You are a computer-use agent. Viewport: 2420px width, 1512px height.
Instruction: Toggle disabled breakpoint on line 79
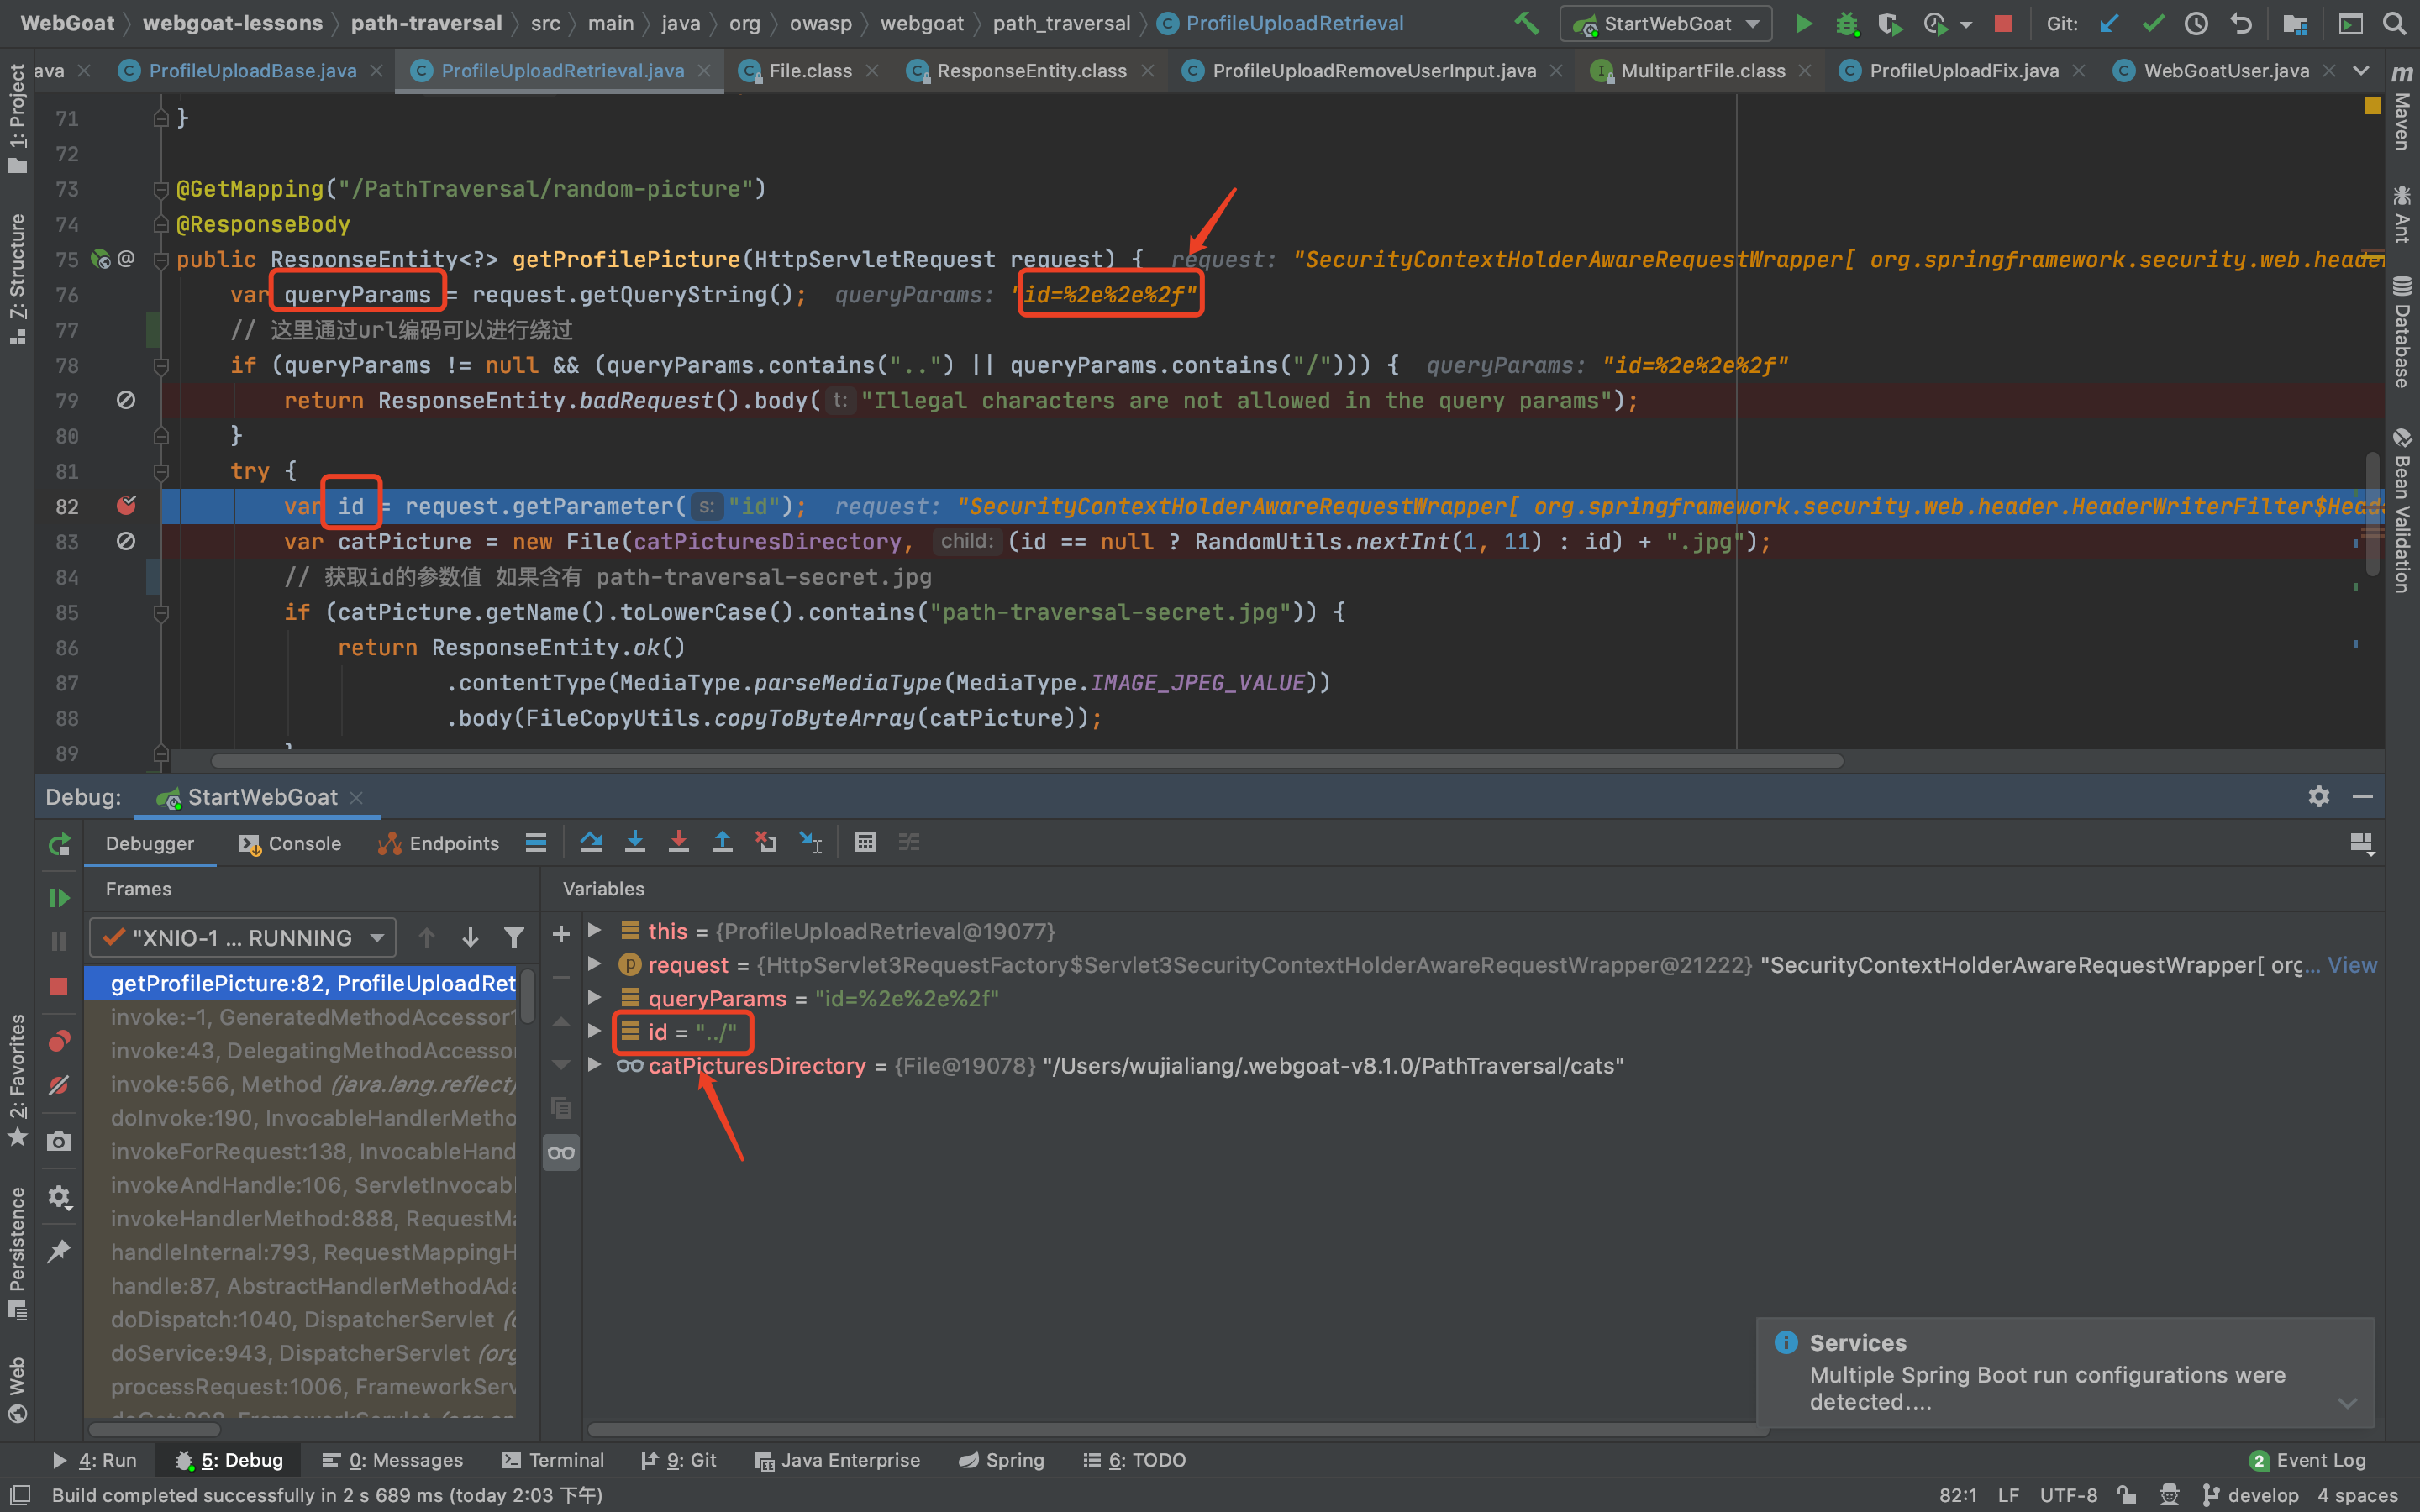pyautogui.click(x=126, y=400)
